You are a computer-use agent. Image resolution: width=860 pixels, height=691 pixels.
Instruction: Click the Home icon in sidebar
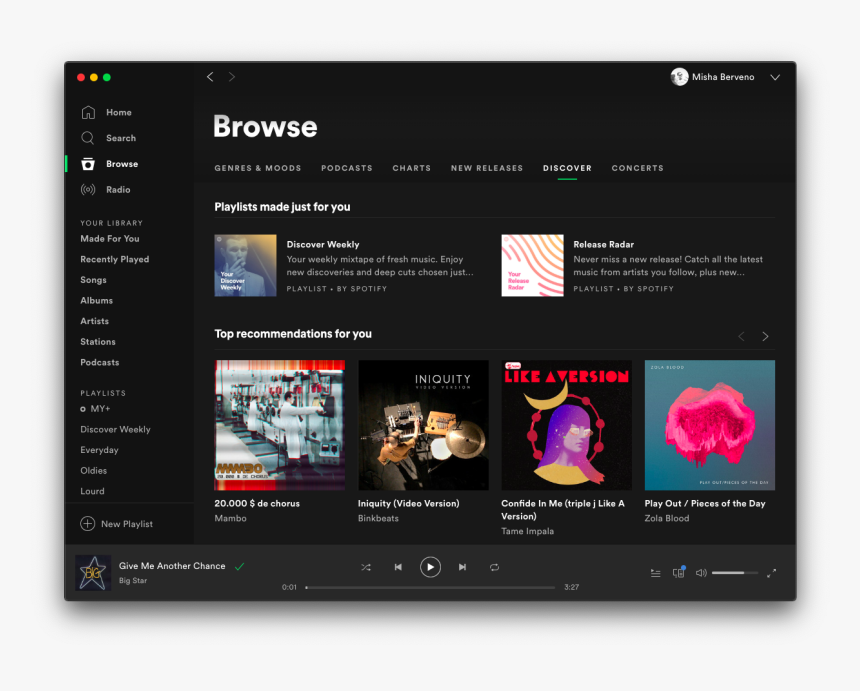[88, 112]
